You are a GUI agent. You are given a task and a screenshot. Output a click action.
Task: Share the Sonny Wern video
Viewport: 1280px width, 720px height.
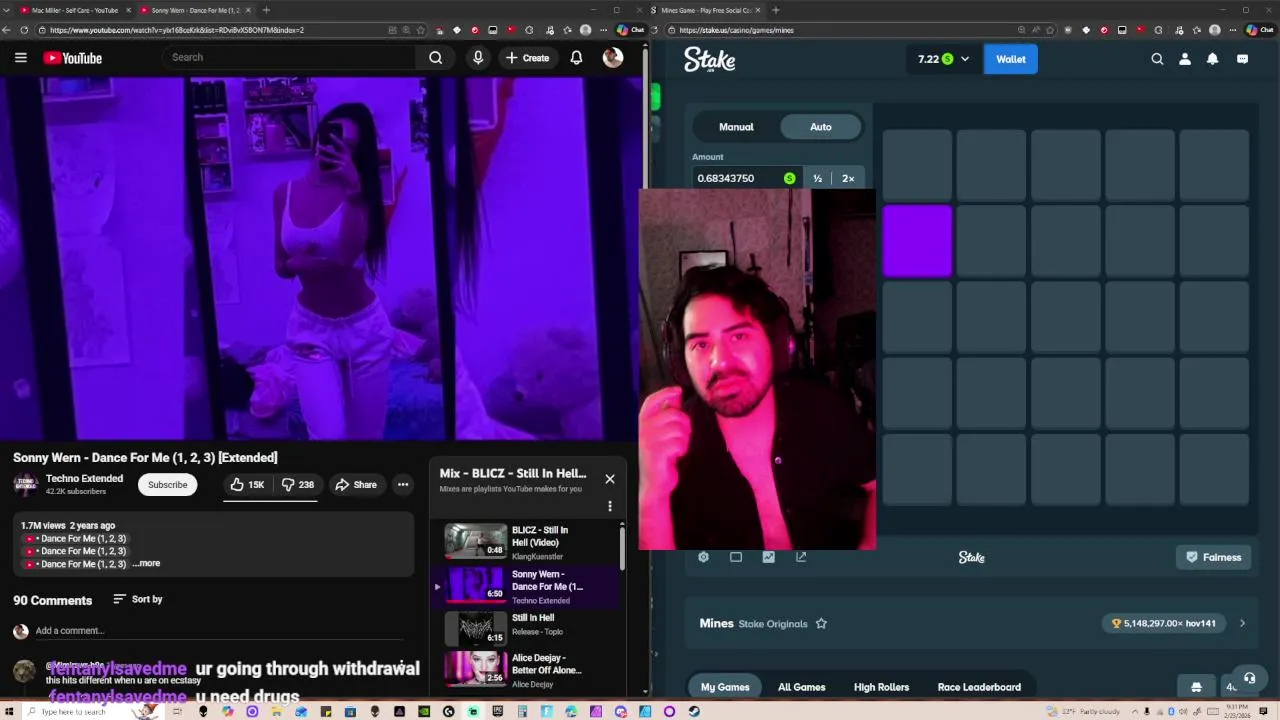click(356, 485)
